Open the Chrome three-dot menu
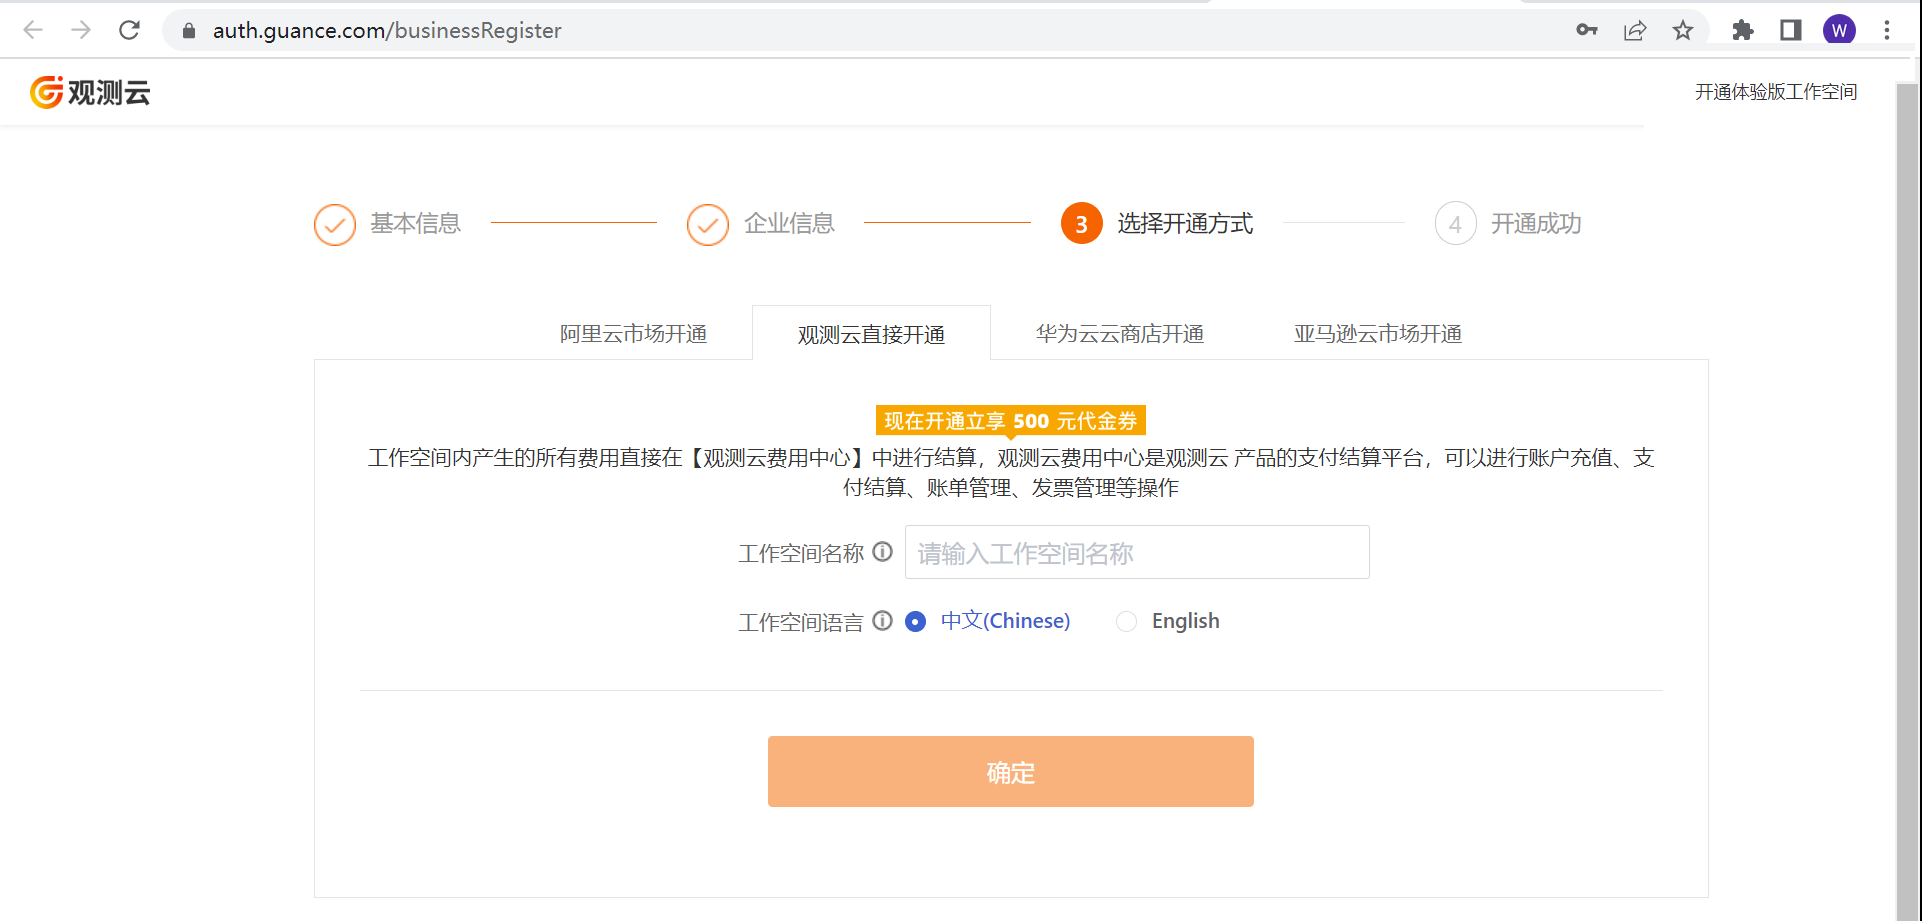This screenshot has width=1922, height=921. pyautogui.click(x=1887, y=30)
